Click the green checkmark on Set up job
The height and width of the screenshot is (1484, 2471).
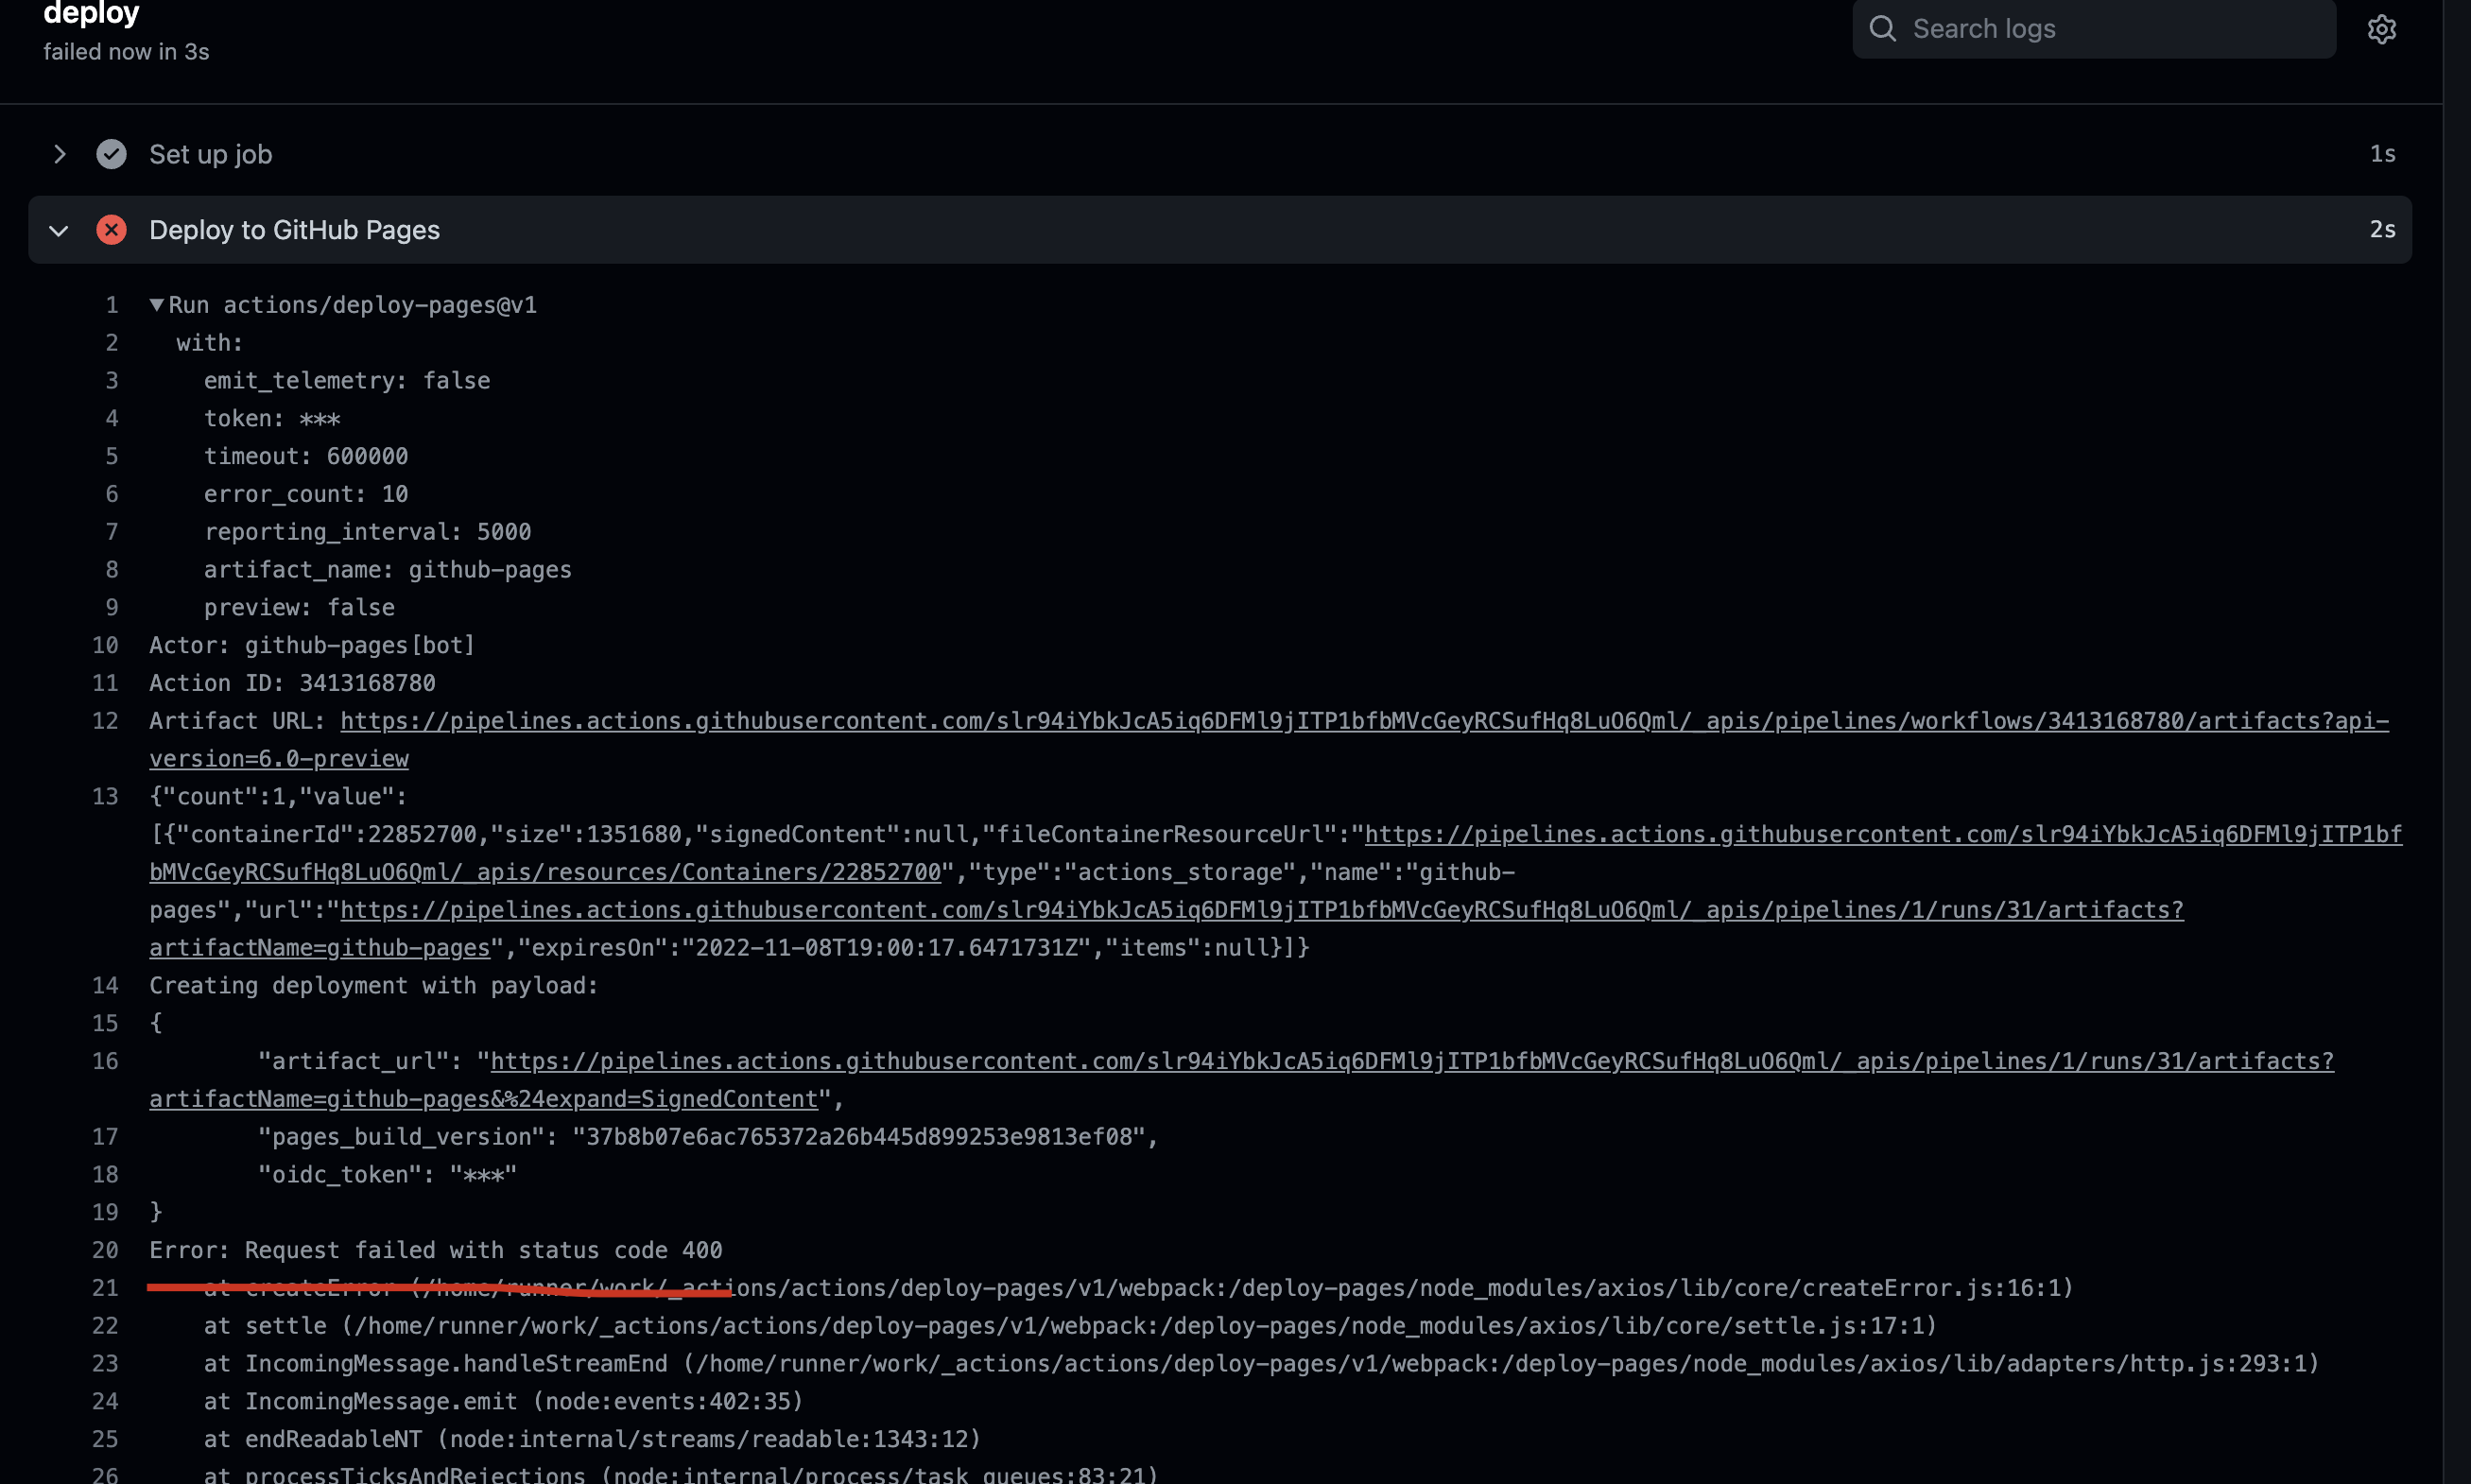(111, 153)
